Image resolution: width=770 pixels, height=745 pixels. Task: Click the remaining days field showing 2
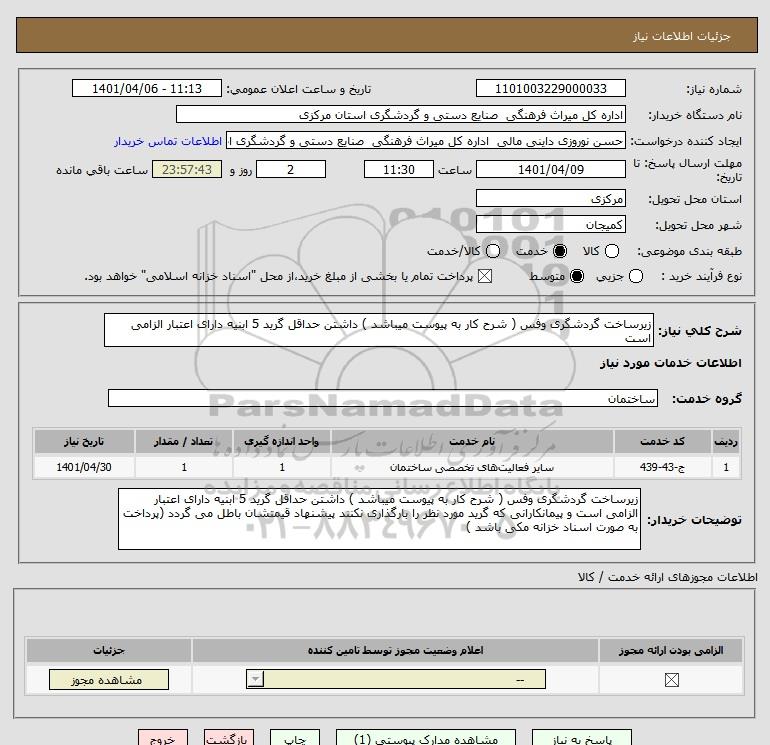(x=291, y=169)
